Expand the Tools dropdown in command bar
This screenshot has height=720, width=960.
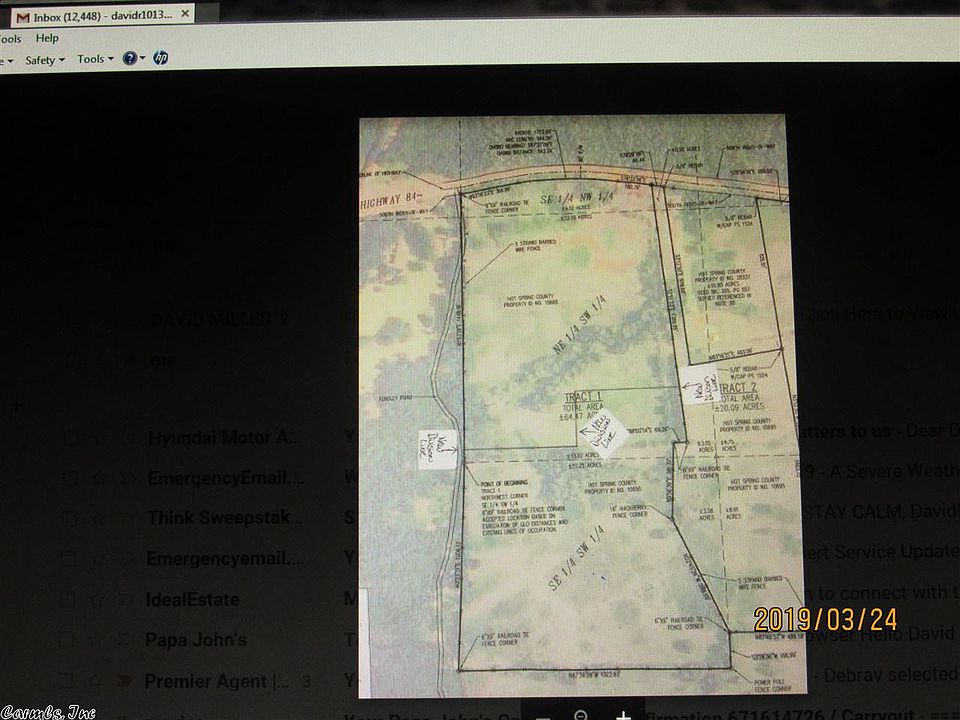point(95,59)
